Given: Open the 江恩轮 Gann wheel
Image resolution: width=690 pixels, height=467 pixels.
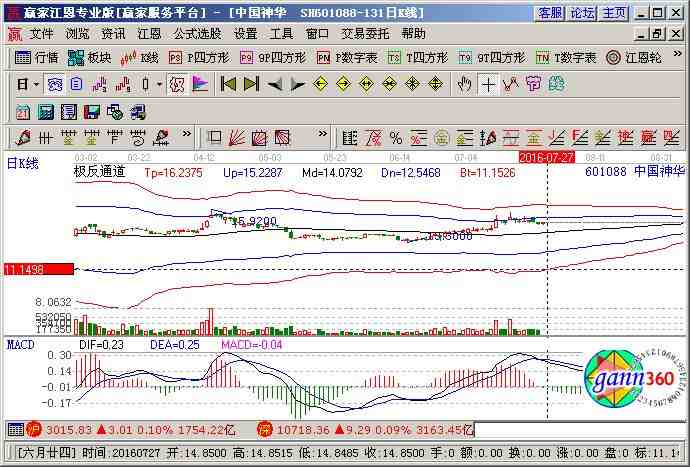Looking at the screenshot, I should (633, 58).
